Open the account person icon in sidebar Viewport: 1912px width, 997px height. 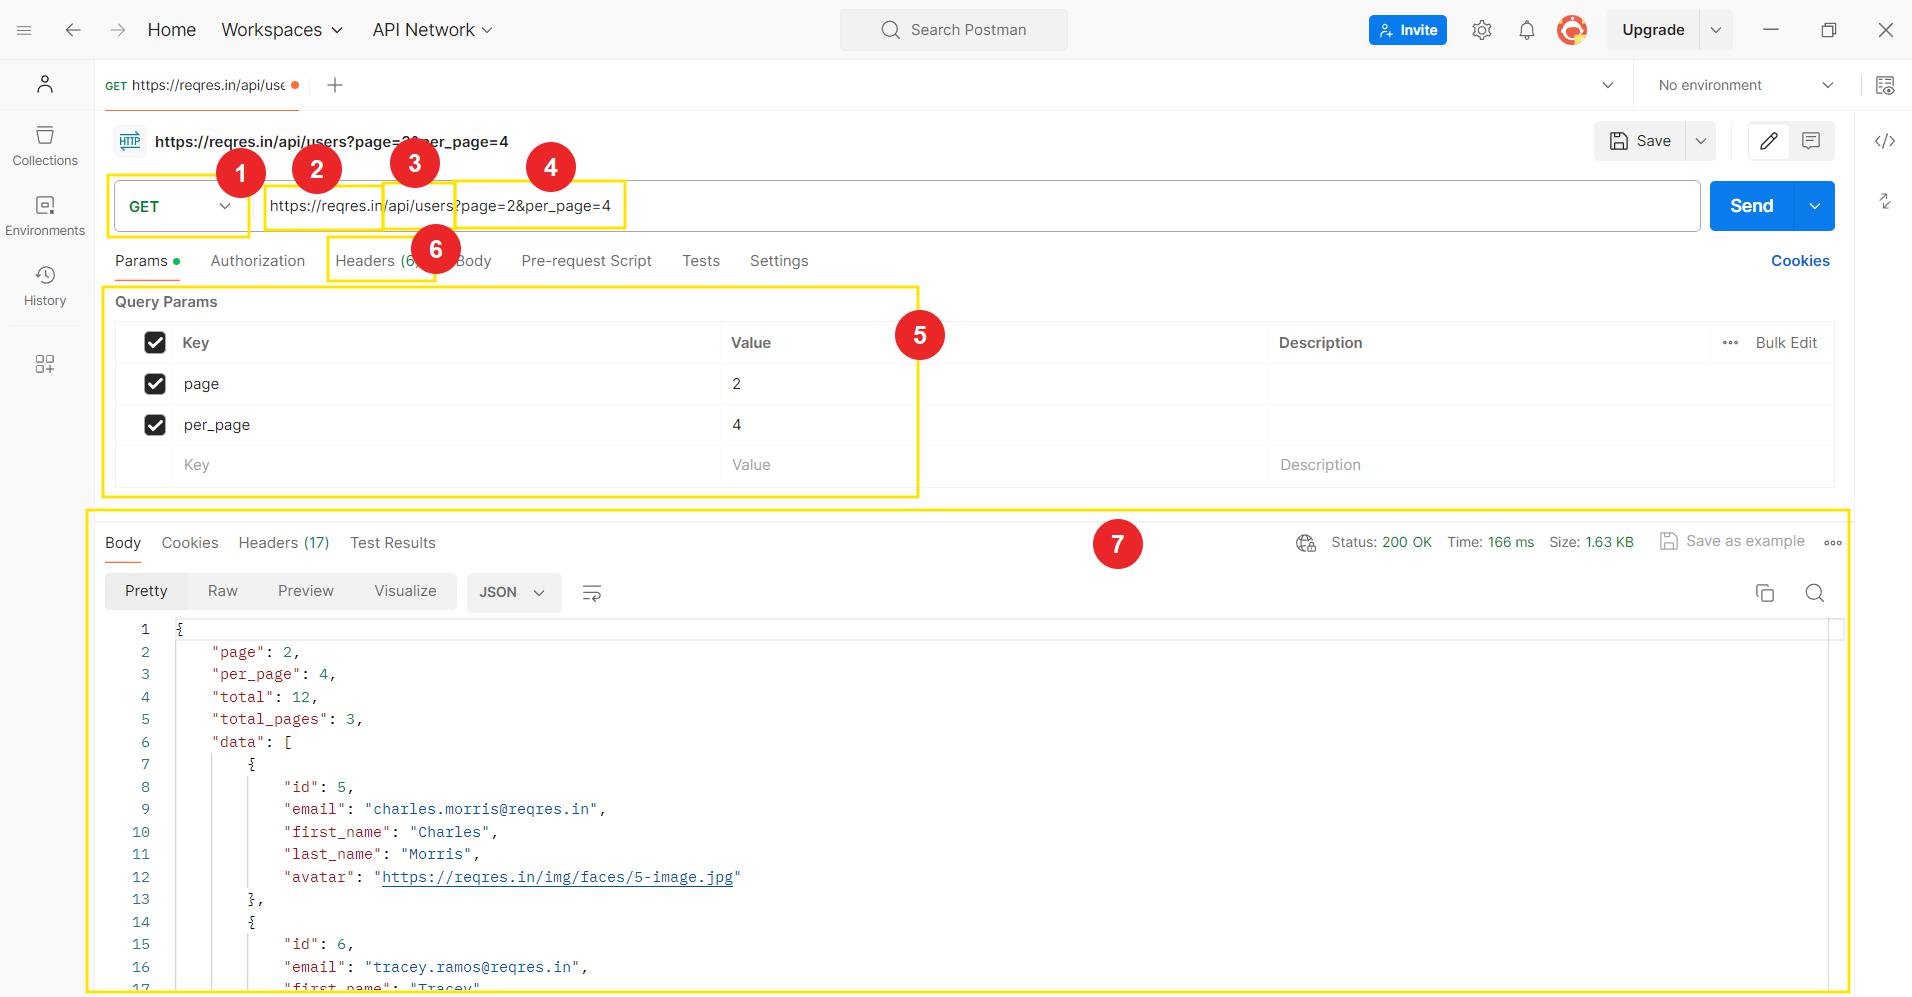point(45,85)
